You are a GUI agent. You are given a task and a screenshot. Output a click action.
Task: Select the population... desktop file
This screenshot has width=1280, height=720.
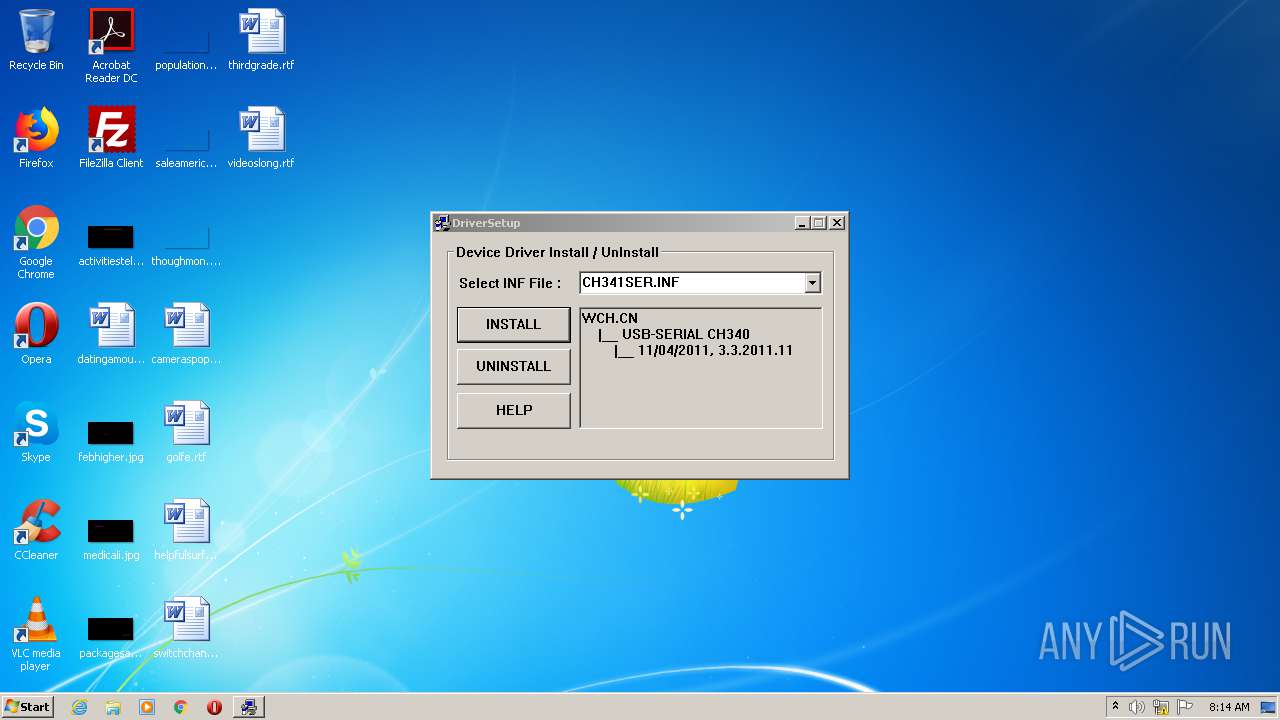(186, 46)
